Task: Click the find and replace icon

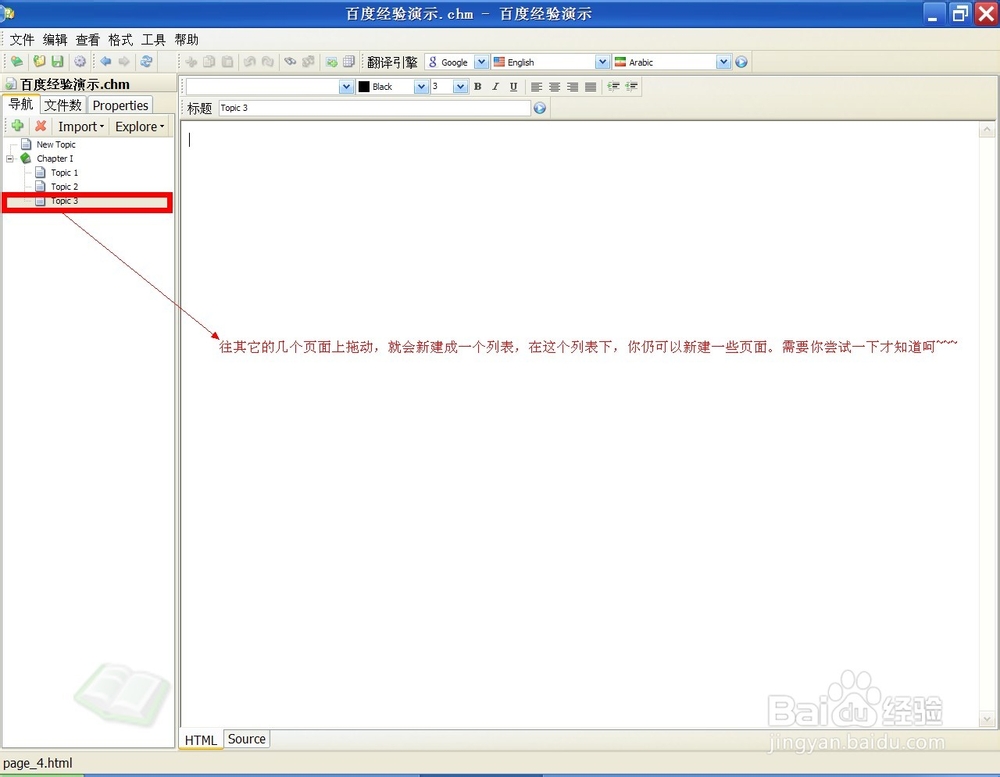Action: click(x=309, y=62)
